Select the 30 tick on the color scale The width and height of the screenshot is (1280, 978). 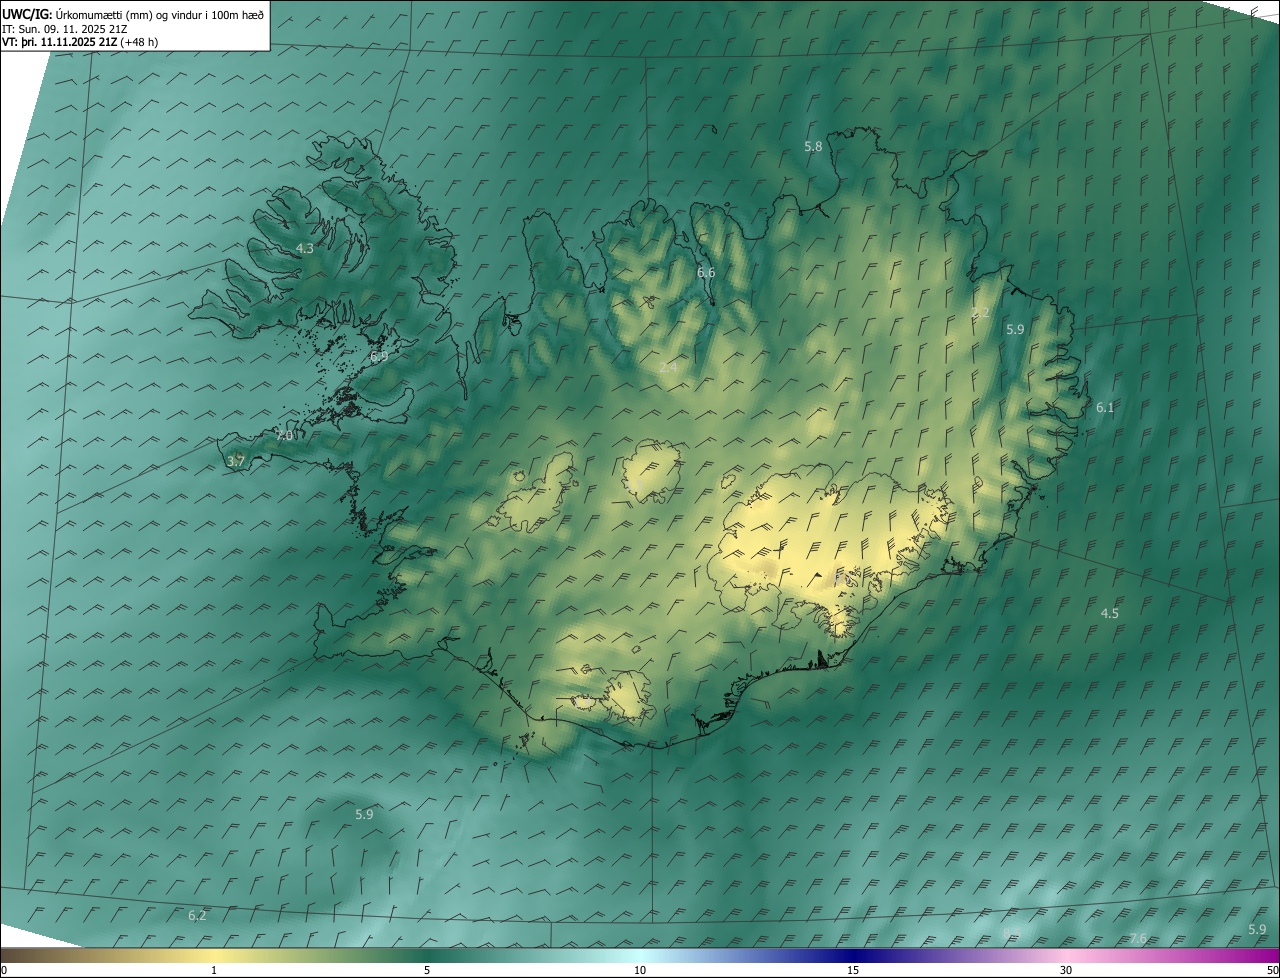tap(1066, 970)
